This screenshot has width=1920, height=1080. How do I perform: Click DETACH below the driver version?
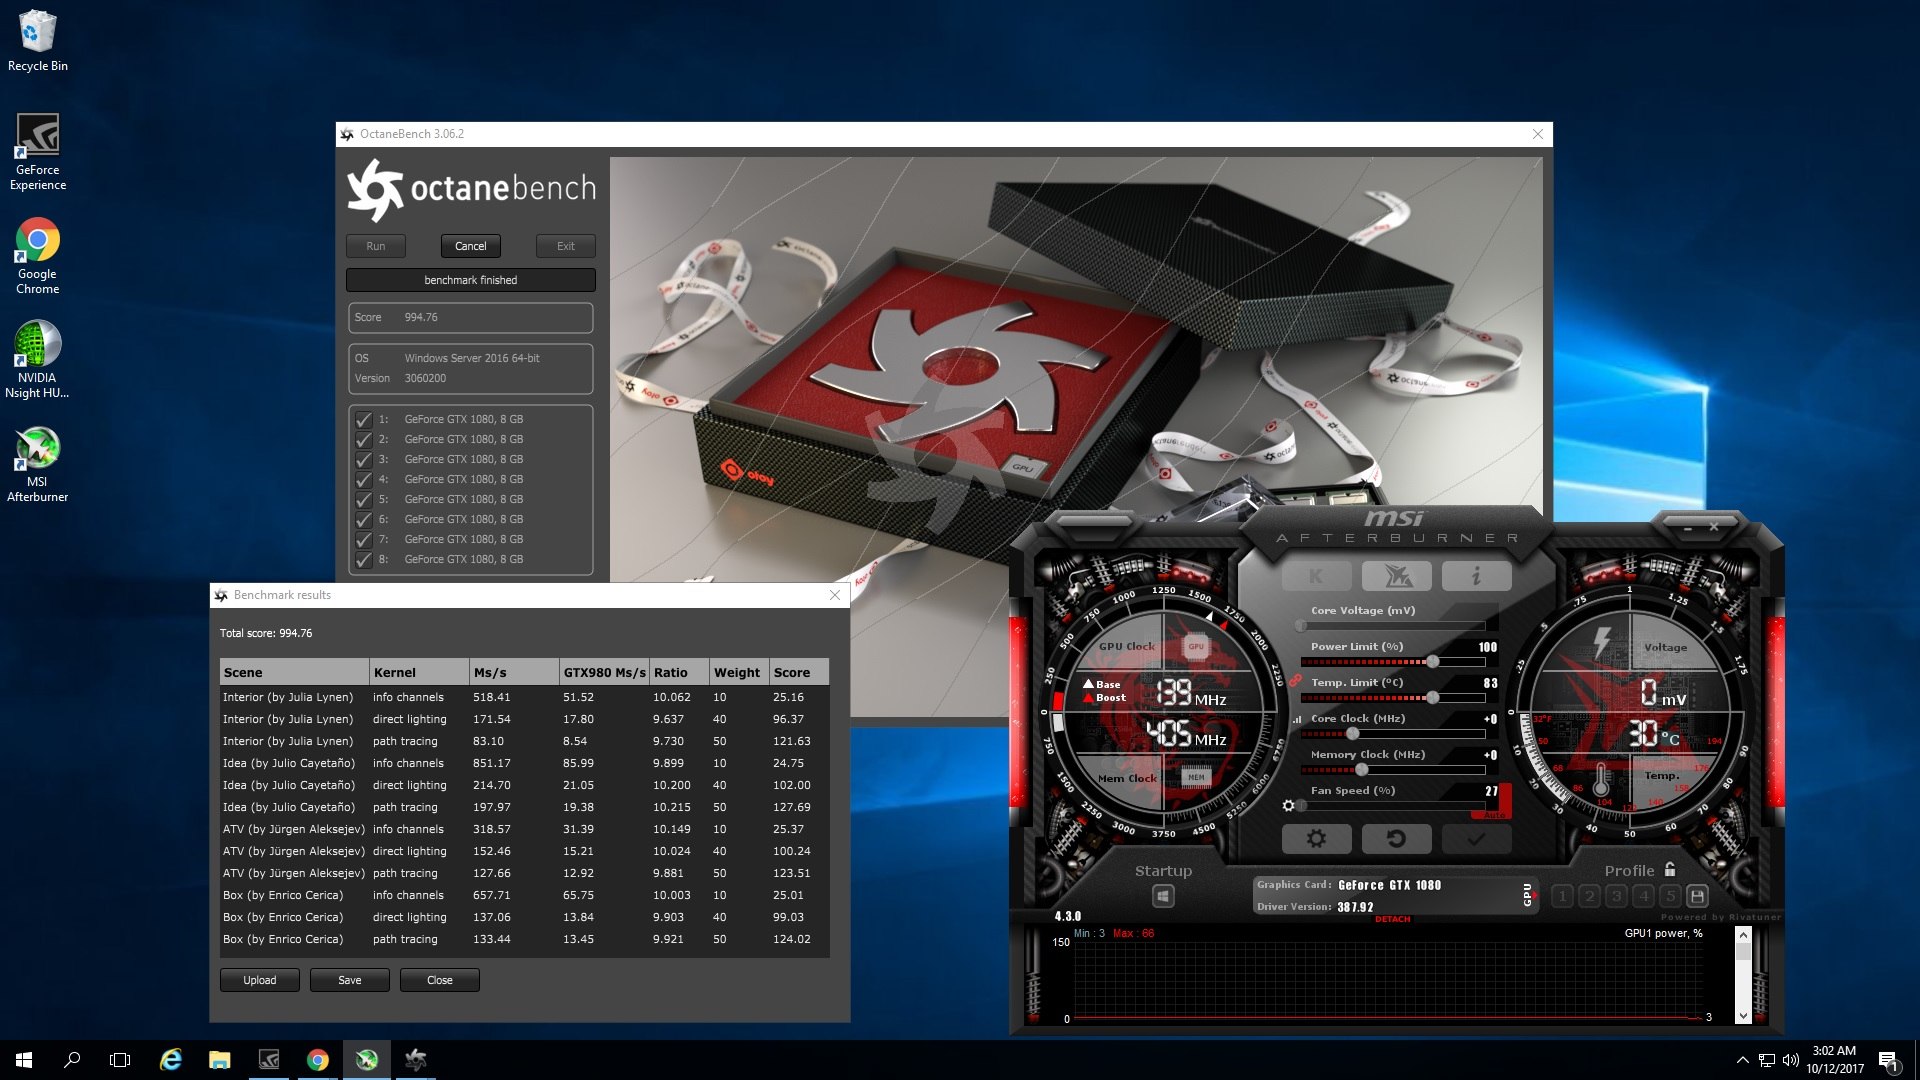point(1393,919)
